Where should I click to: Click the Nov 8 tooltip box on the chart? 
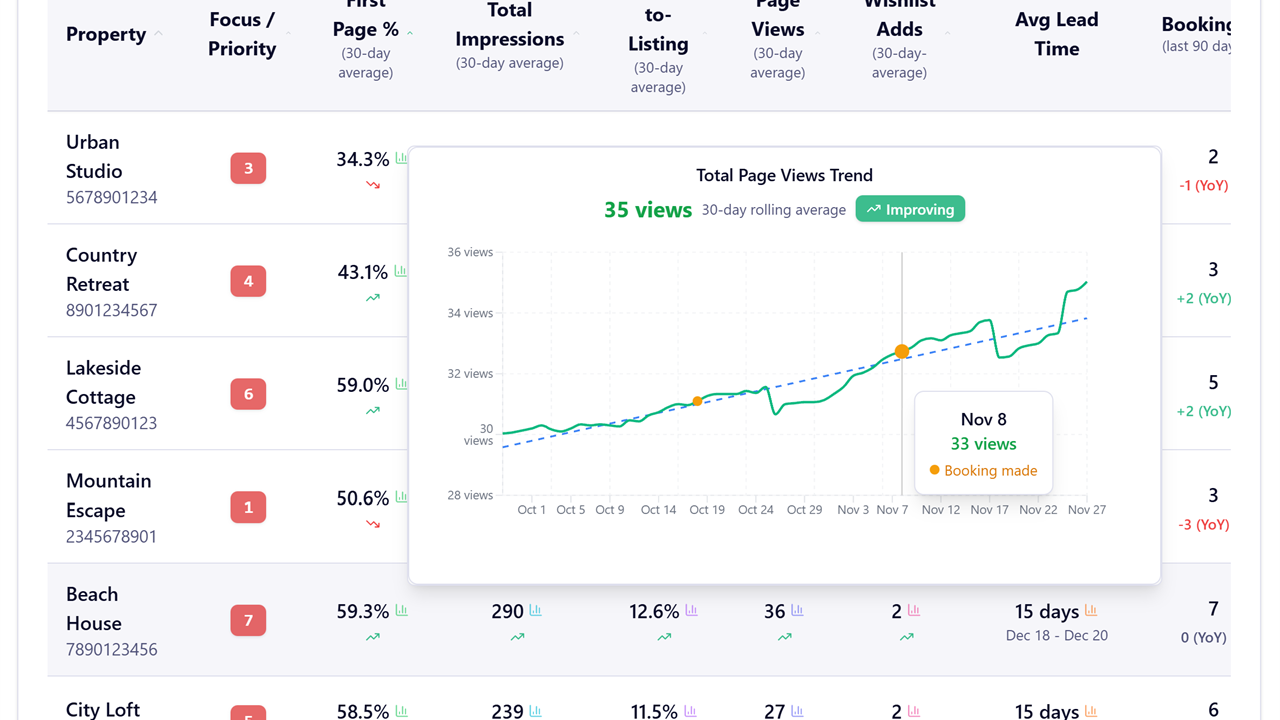(x=984, y=443)
